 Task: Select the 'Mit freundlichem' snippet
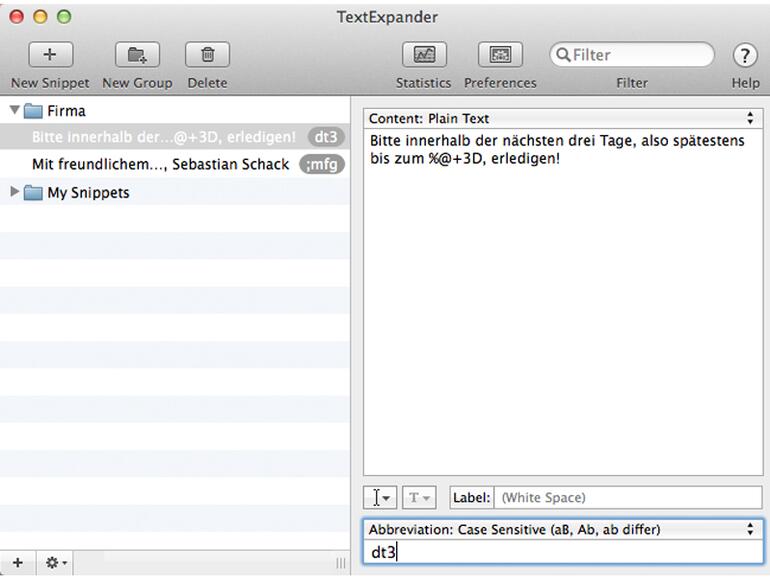[x=160, y=164]
